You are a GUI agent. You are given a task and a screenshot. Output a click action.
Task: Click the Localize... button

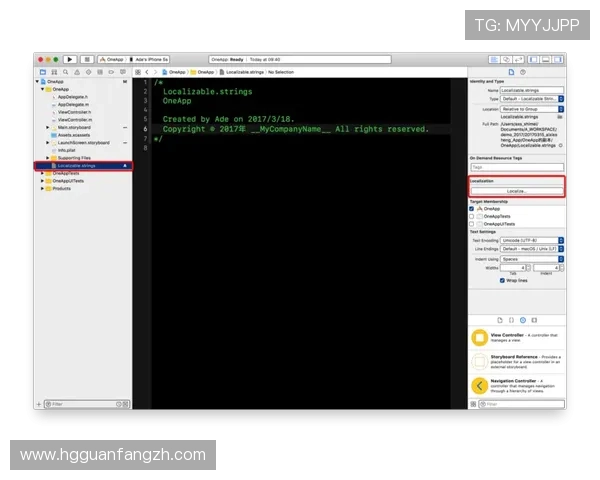click(516, 190)
